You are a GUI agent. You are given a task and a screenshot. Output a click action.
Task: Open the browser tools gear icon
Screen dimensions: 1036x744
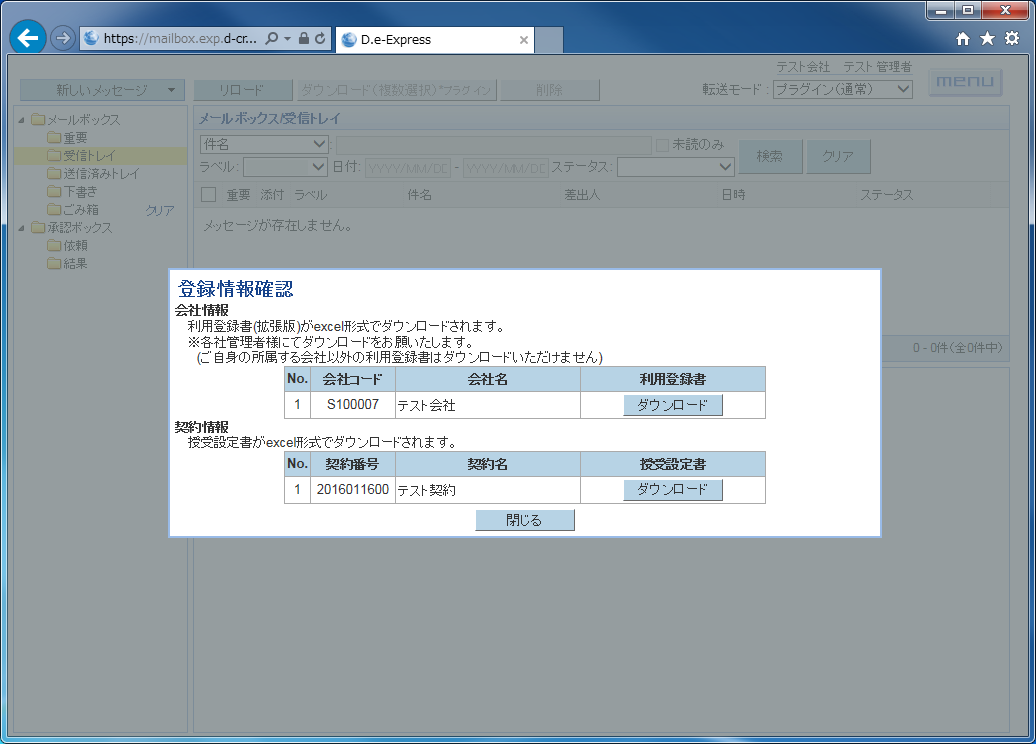(1012, 39)
